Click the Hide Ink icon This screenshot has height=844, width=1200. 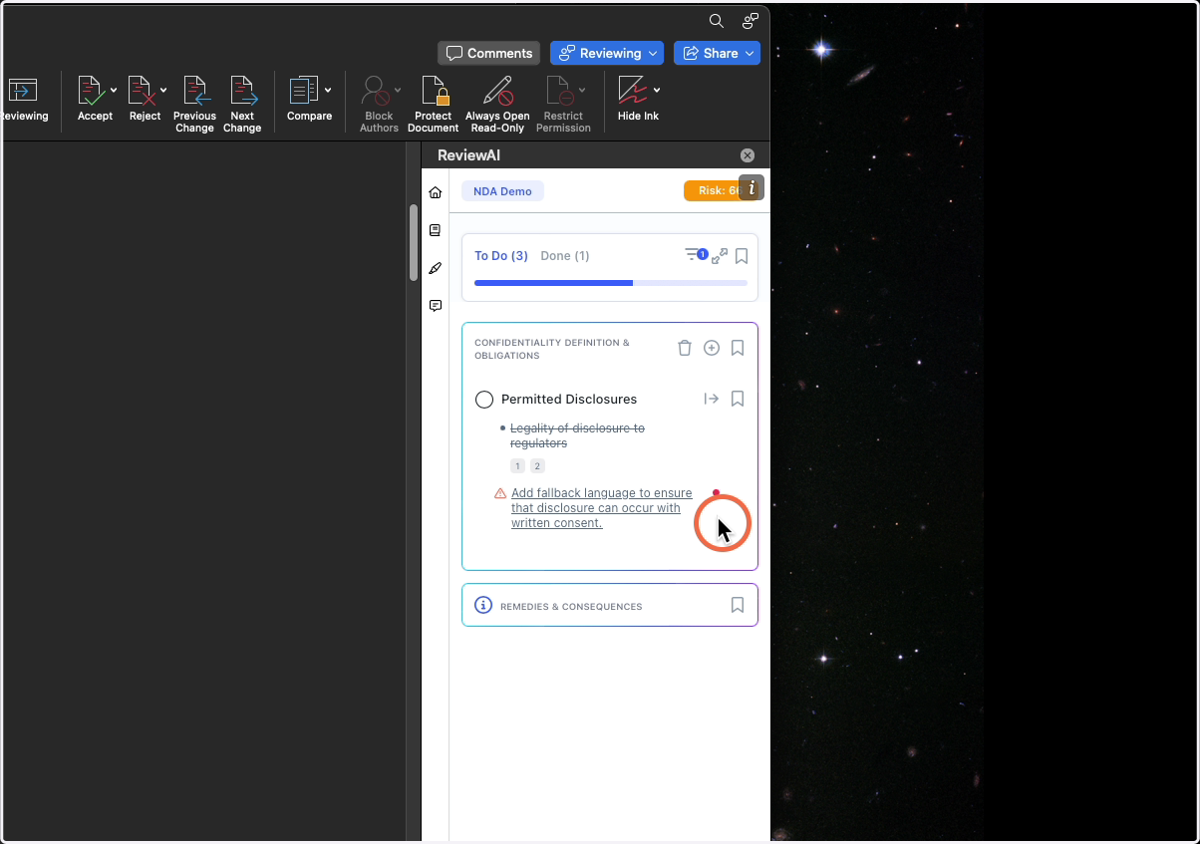[633, 90]
